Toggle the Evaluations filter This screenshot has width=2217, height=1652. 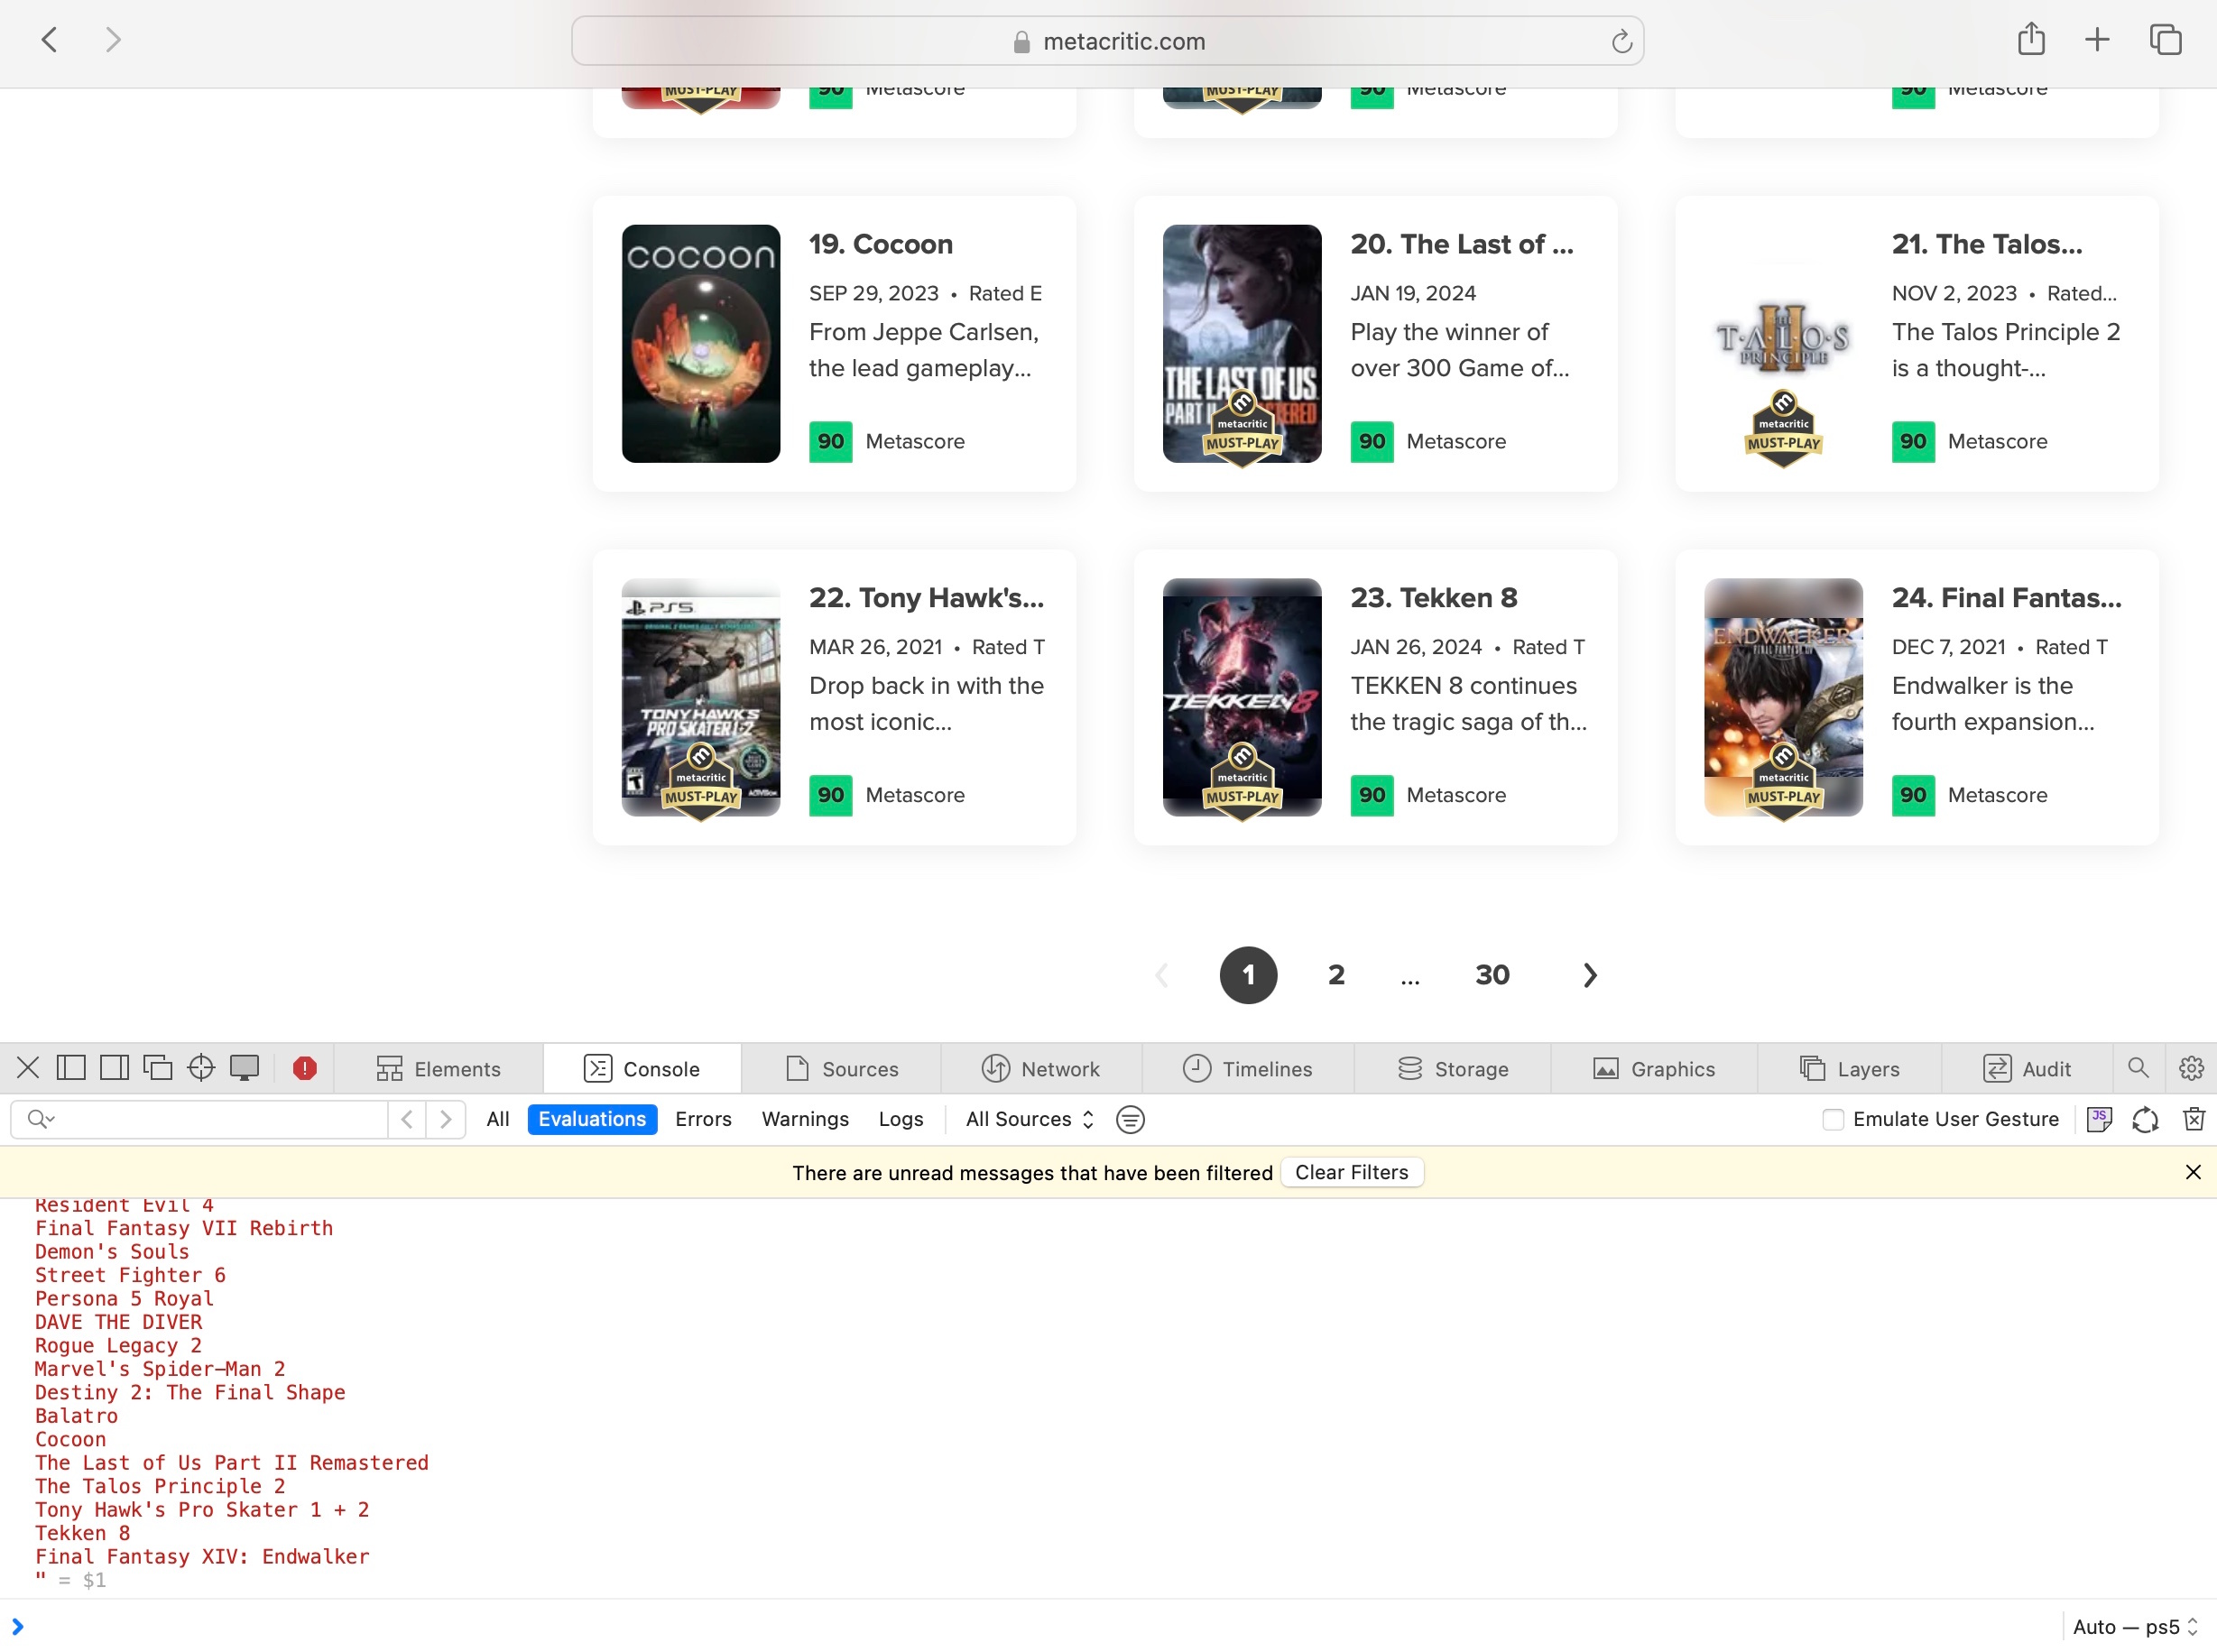coord(592,1119)
